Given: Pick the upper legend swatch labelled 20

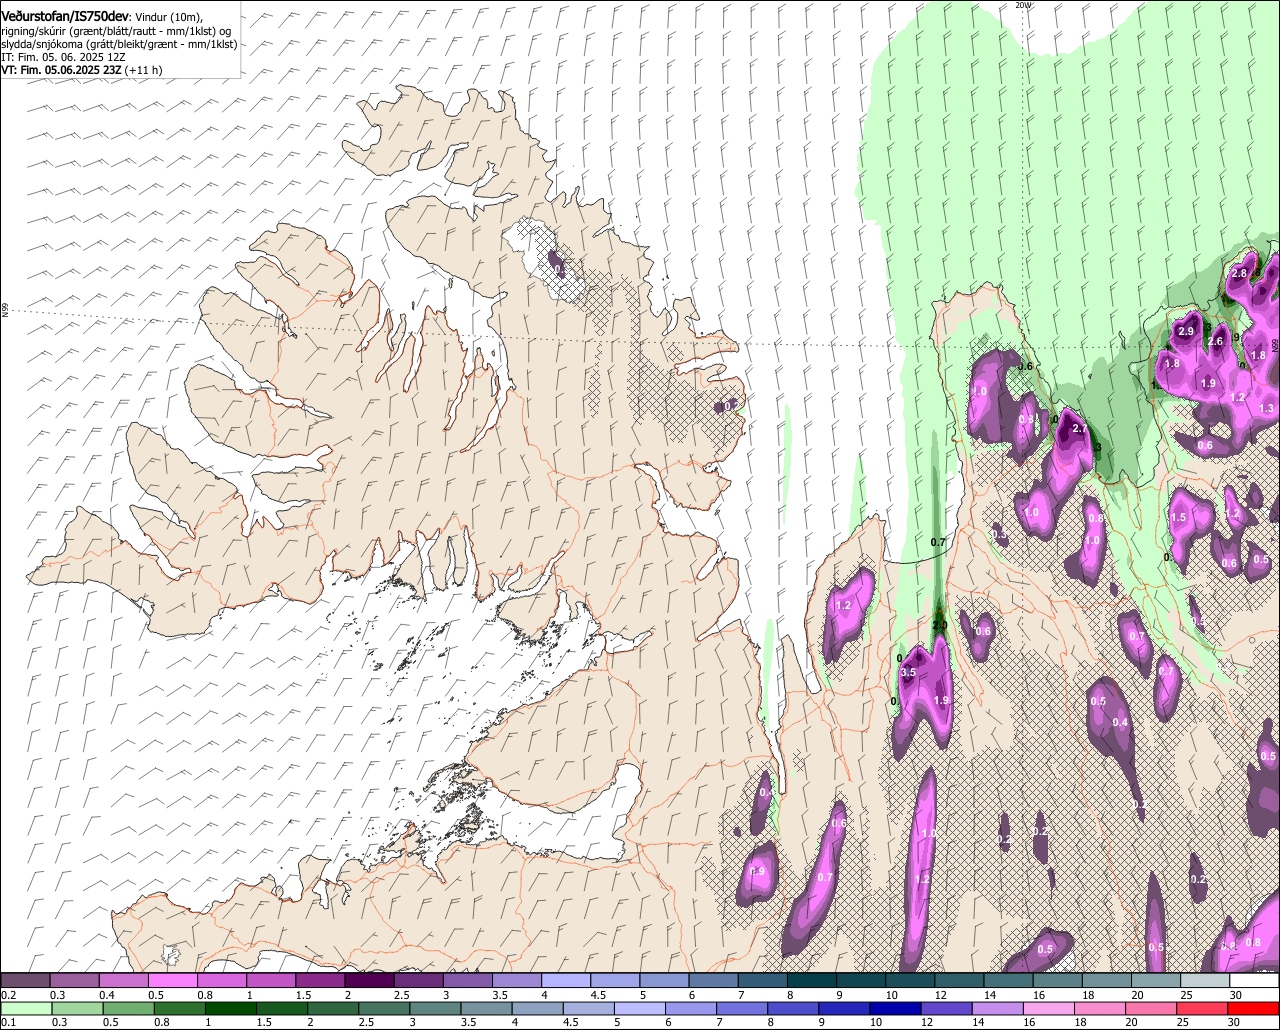Looking at the screenshot, I should [1157, 981].
